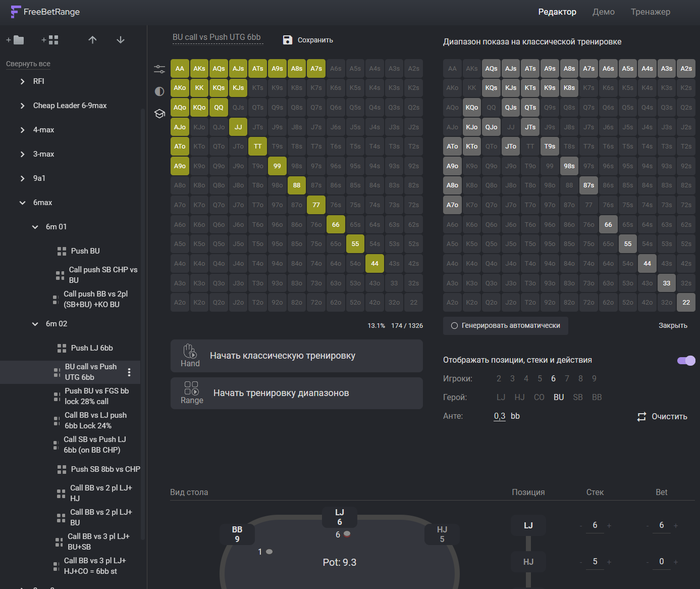Image resolution: width=700 pixels, height=589 pixels.
Task: Toggle the A6s cell in the yellow range grid
Action: point(336,68)
